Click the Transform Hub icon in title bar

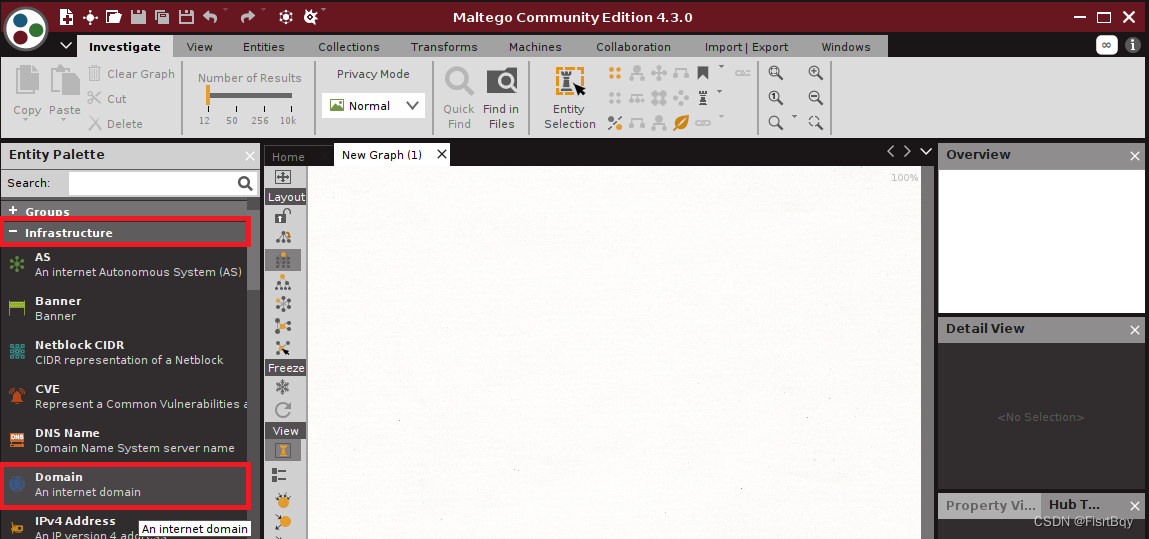pyautogui.click(x=286, y=17)
